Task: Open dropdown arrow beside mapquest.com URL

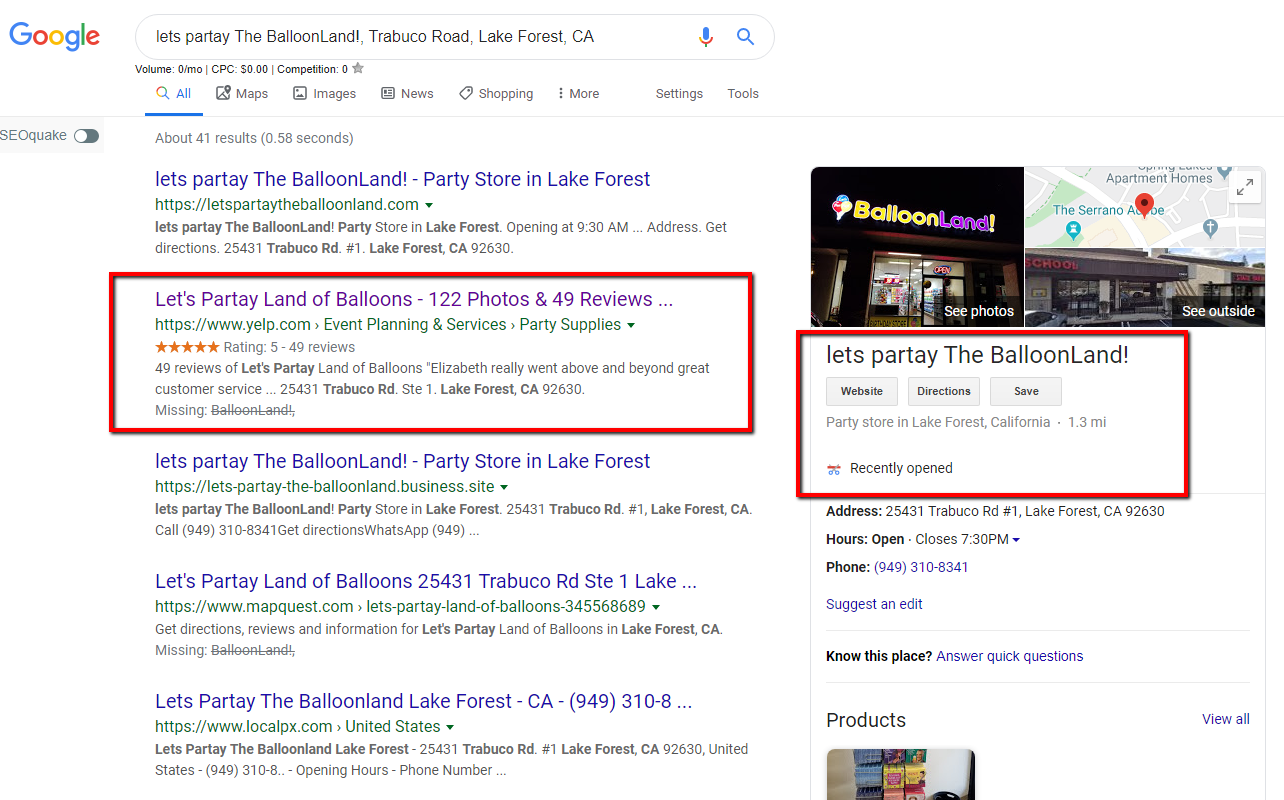Action: (x=656, y=607)
